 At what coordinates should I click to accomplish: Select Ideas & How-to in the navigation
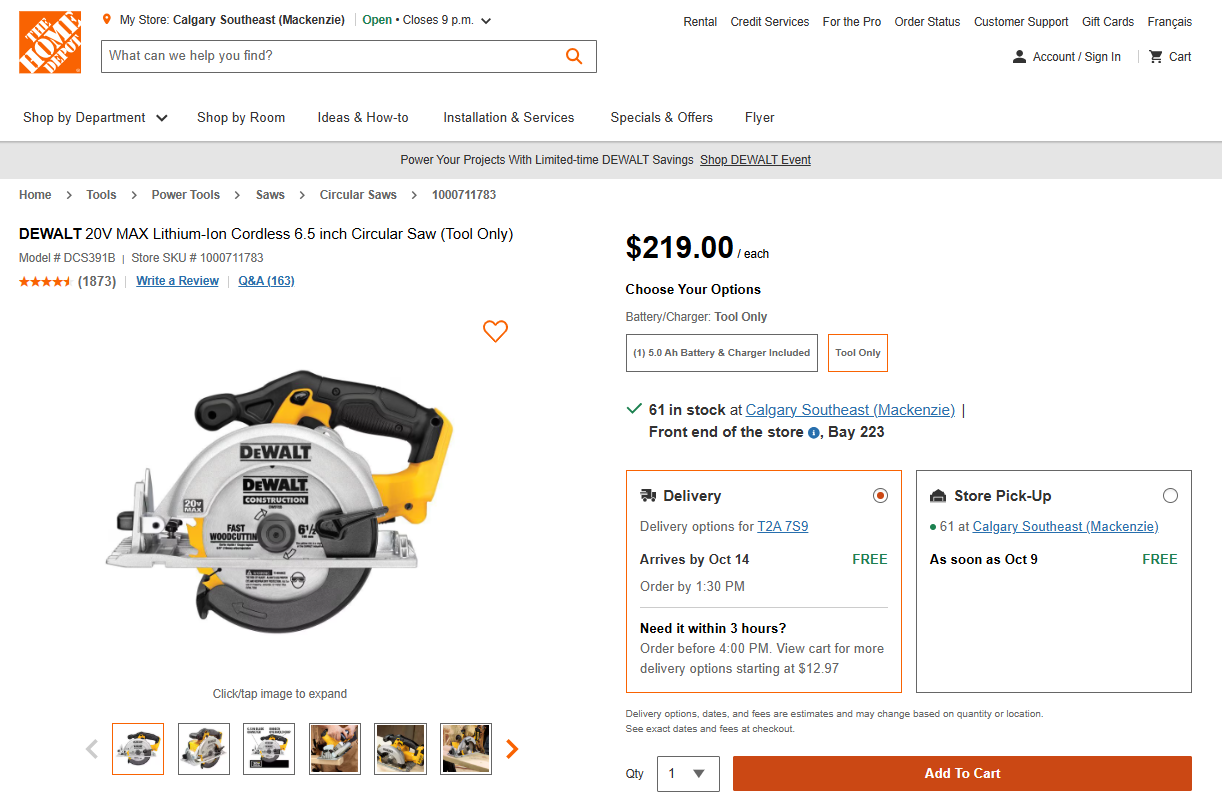tap(362, 117)
